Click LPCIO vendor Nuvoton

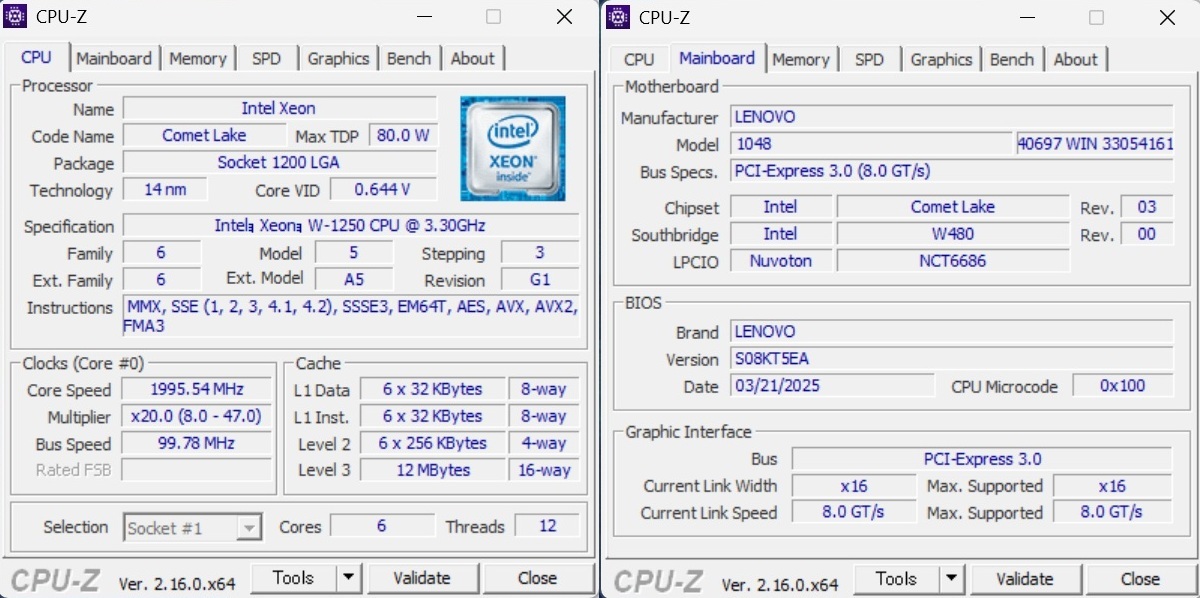[x=781, y=260]
